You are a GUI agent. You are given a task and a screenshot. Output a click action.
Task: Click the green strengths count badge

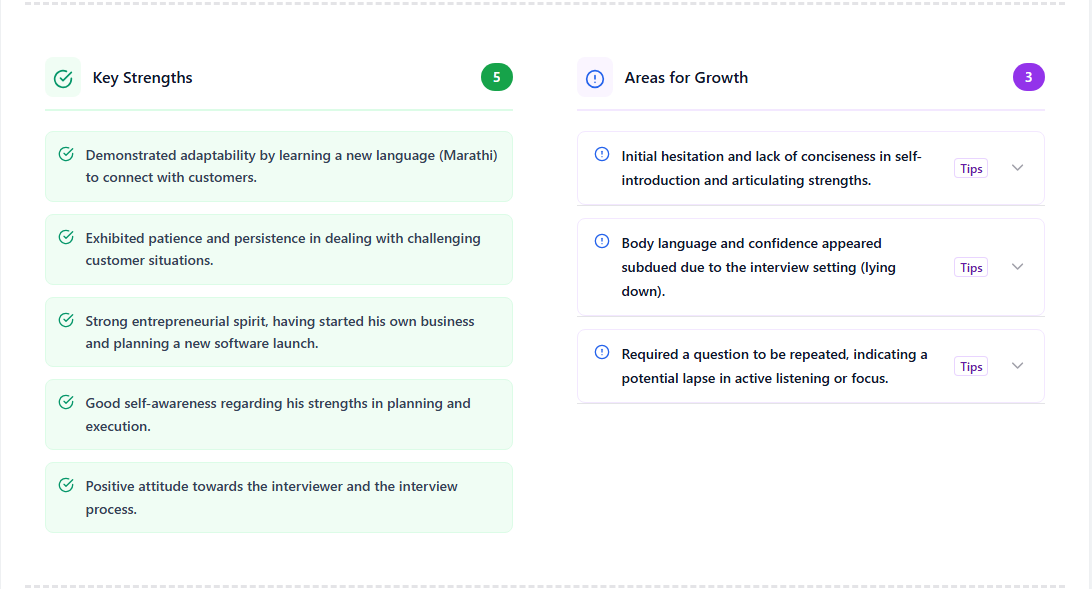[497, 77]
